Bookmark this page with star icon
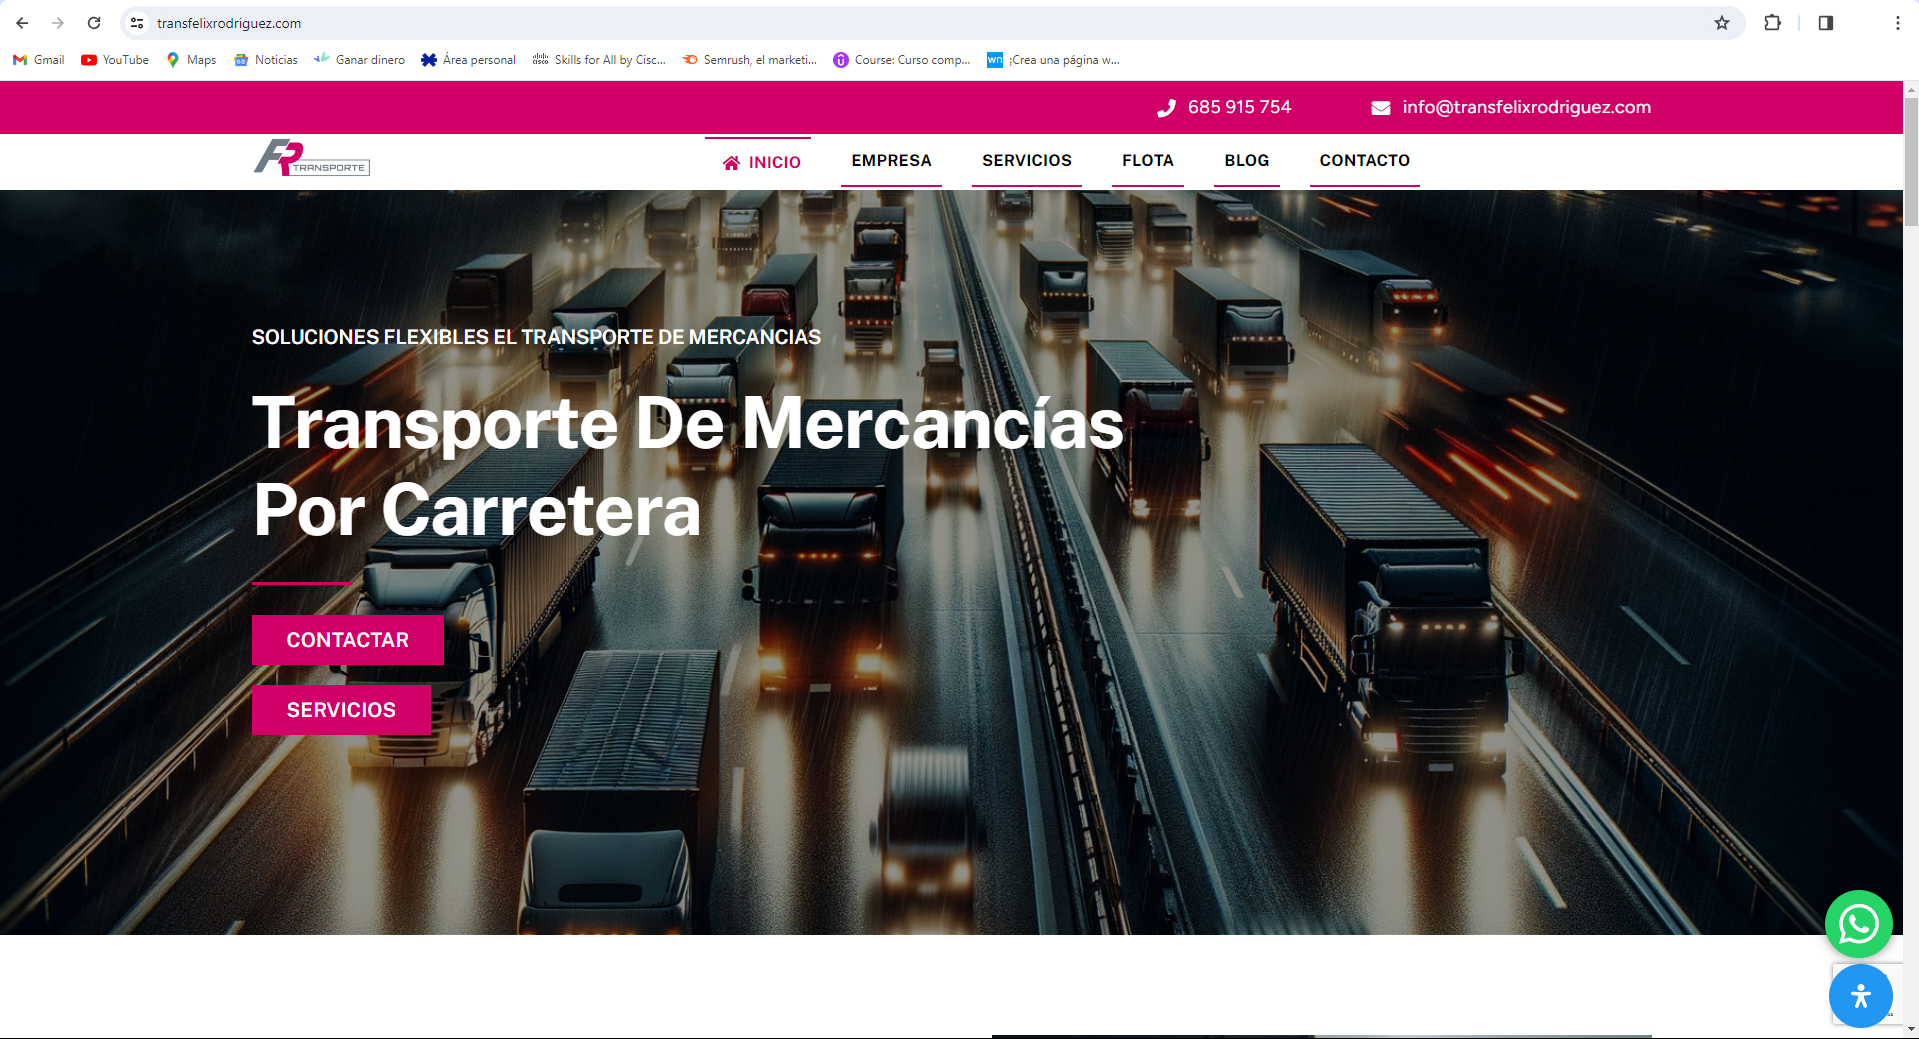Image resolution: width=1919 pixels, height=1039 pixels. pyautogui.click(x=1722, y=23)
